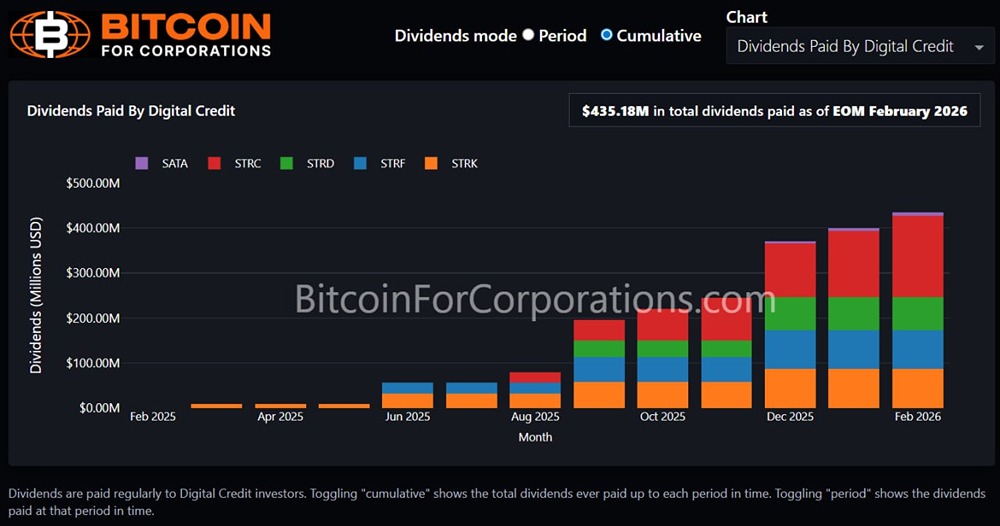Select the Period dividends mode

click(527, 35)
